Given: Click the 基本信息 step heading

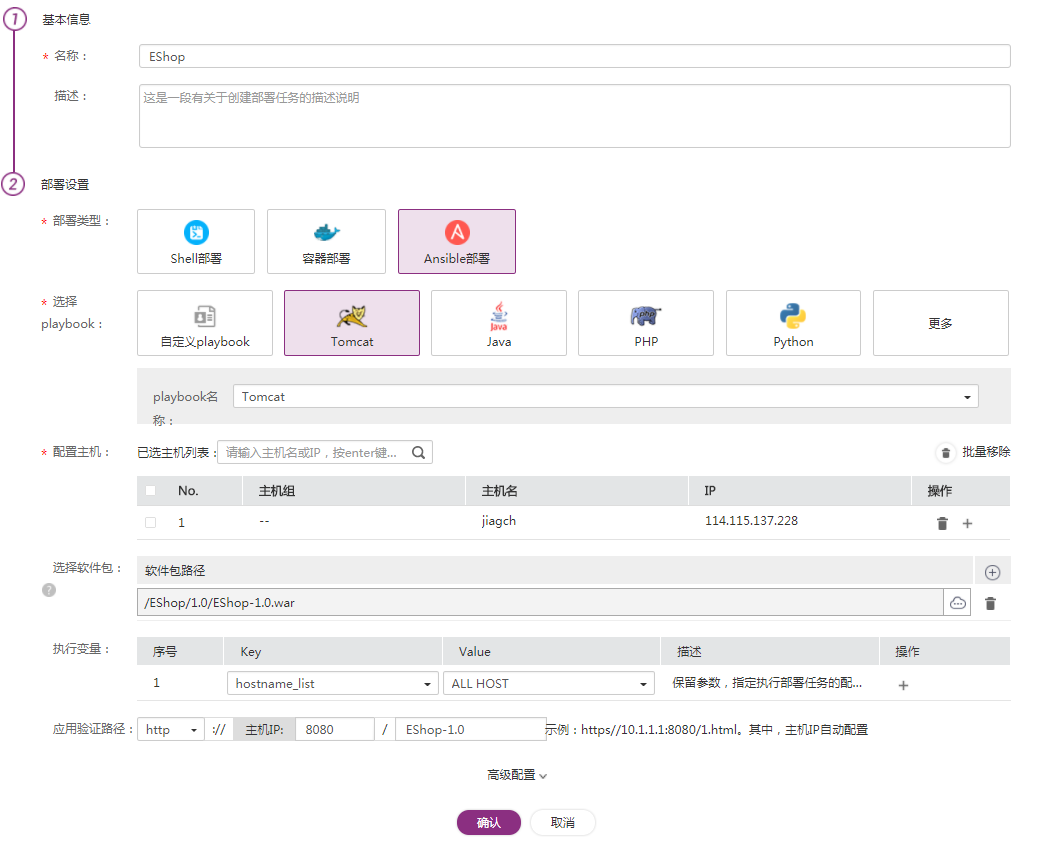Looking at the screenshot, I should 66,20.
